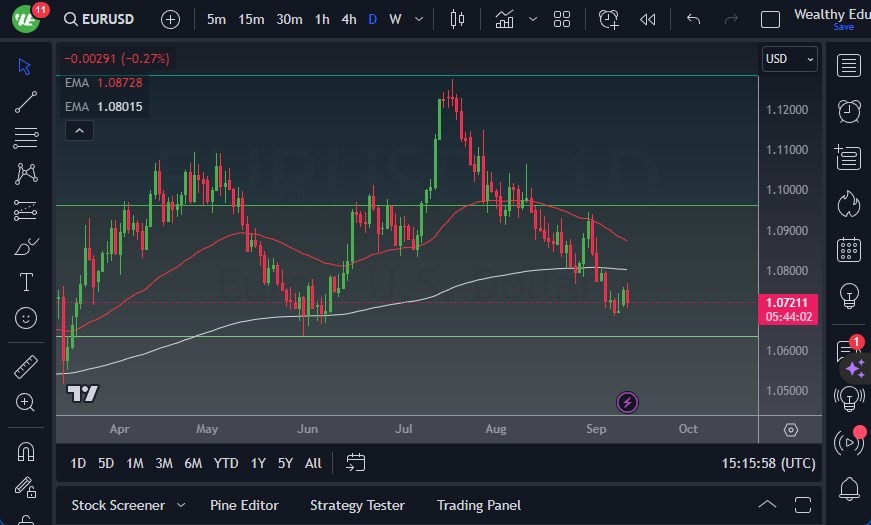
Task: Select the 6M date range button
Action: pos(193,463)
